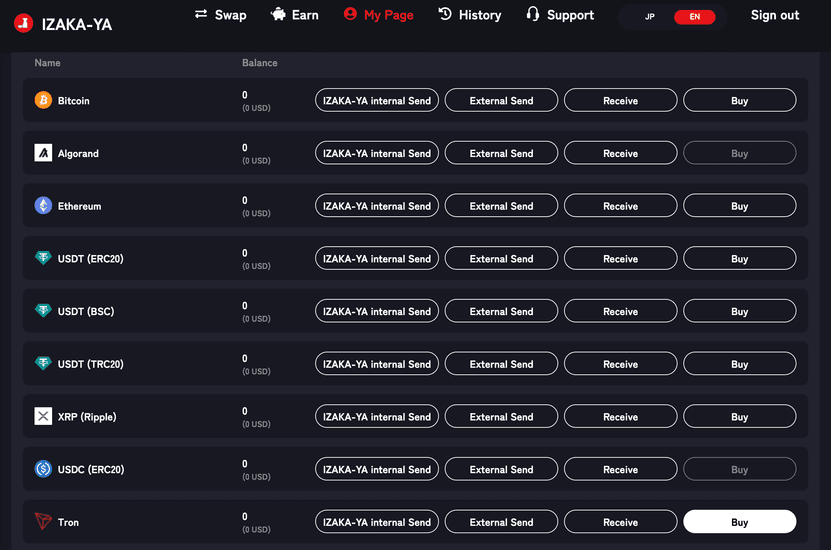Click USDT (ERC20) Receive button
Screen dimensions: 831x550
coord(621,259)
